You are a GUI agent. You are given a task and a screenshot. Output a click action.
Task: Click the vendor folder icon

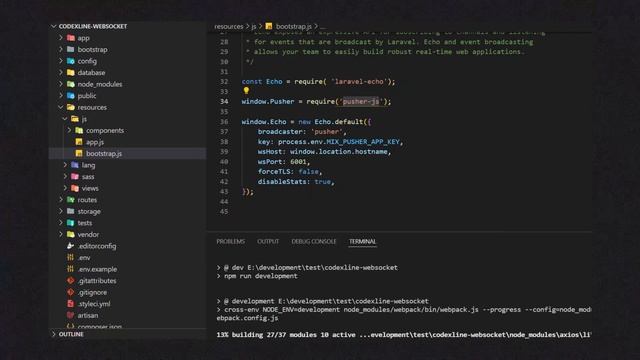point(71,234)
